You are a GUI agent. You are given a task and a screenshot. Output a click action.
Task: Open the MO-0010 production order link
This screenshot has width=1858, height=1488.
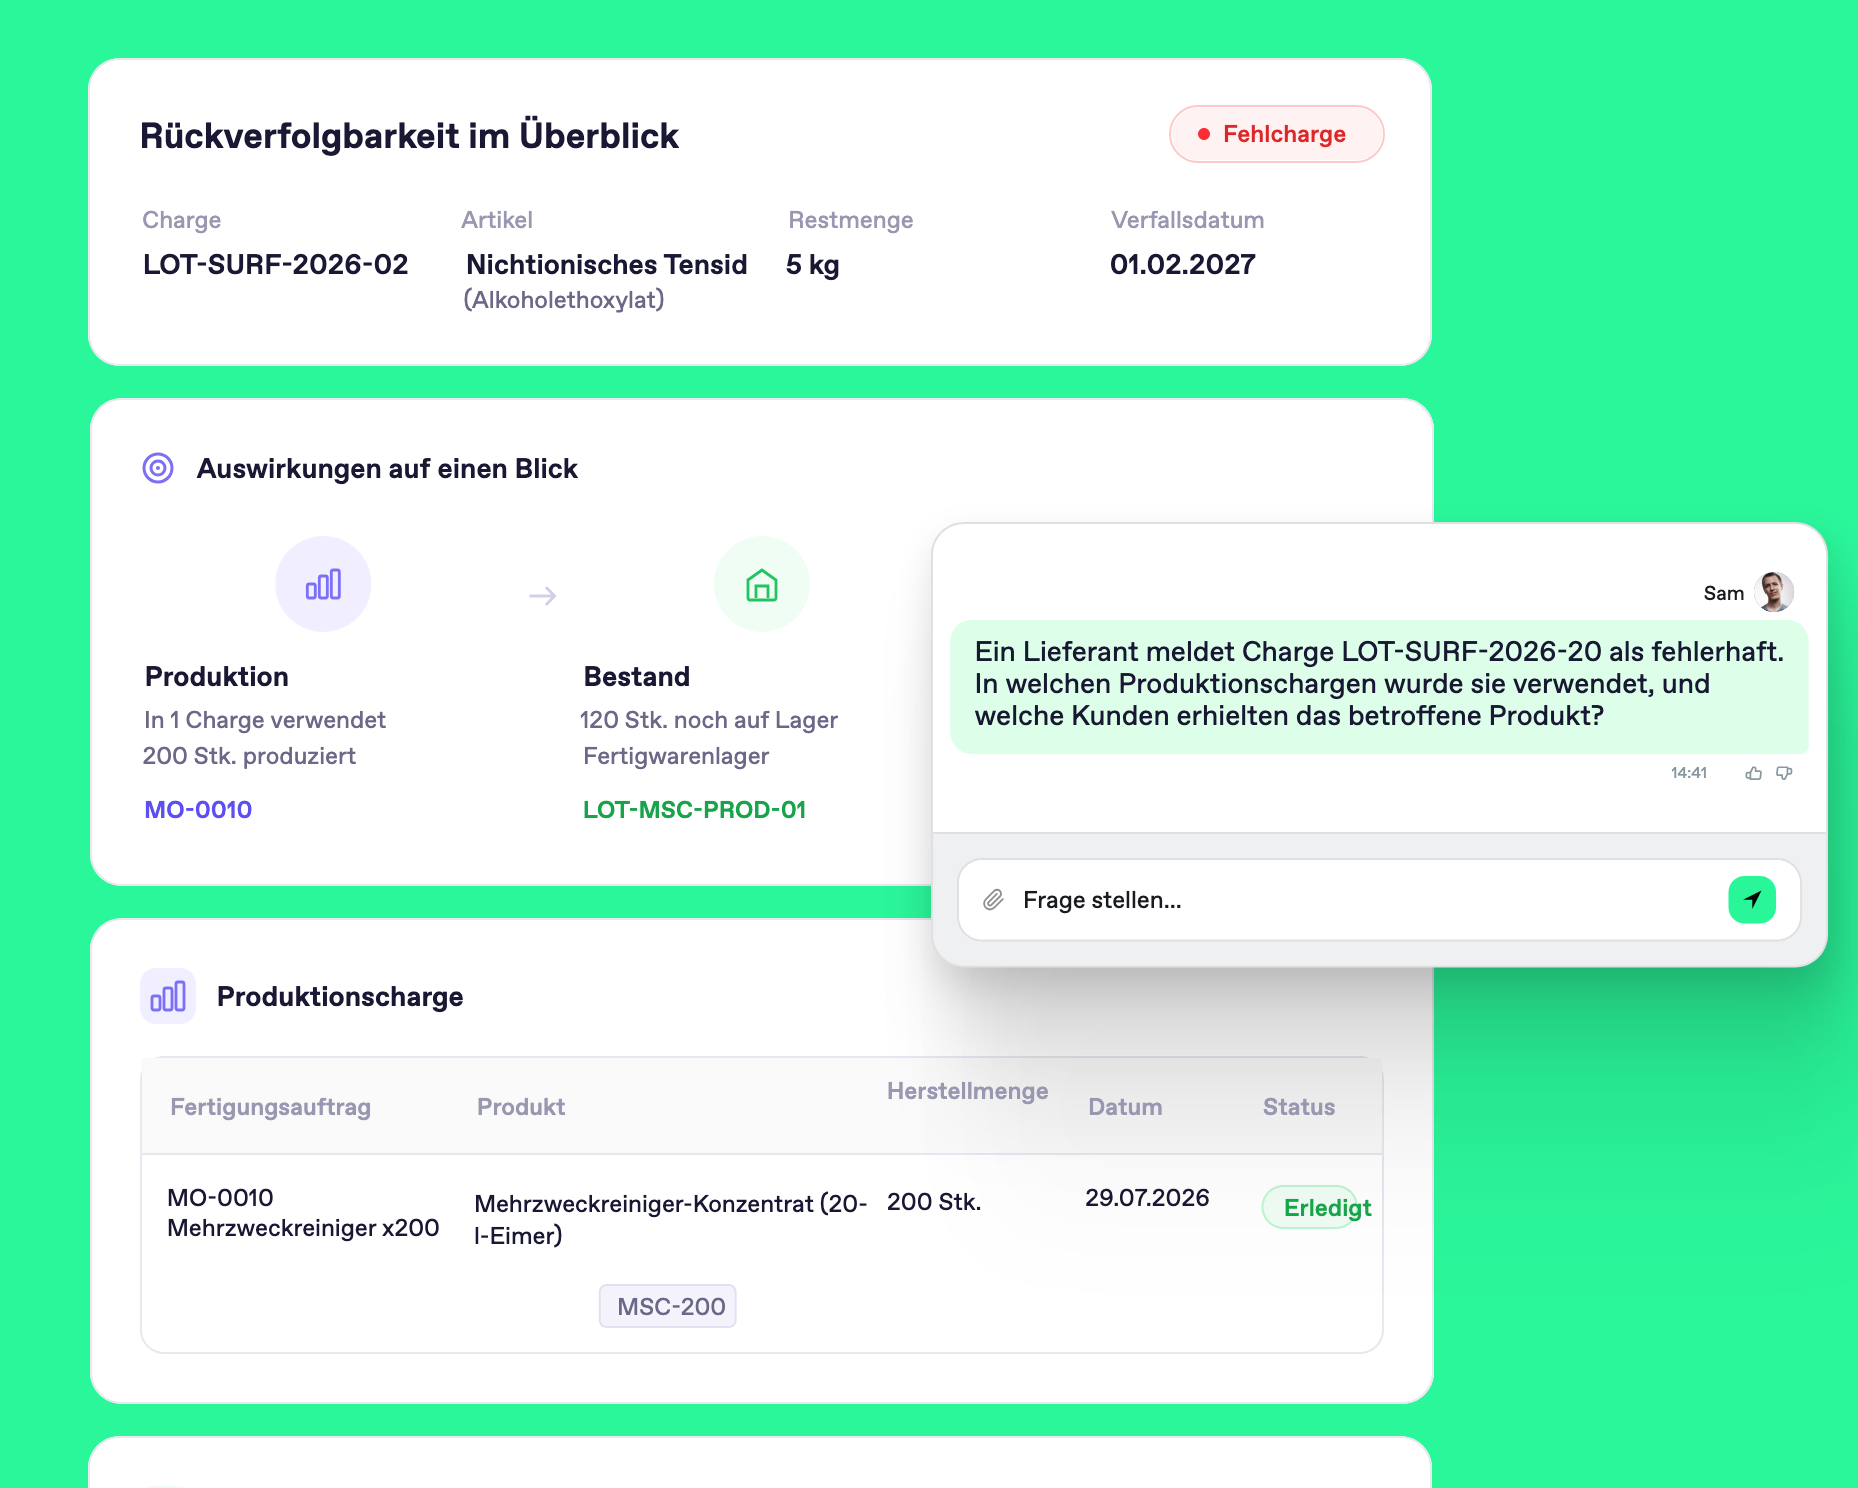coord(198,810)
